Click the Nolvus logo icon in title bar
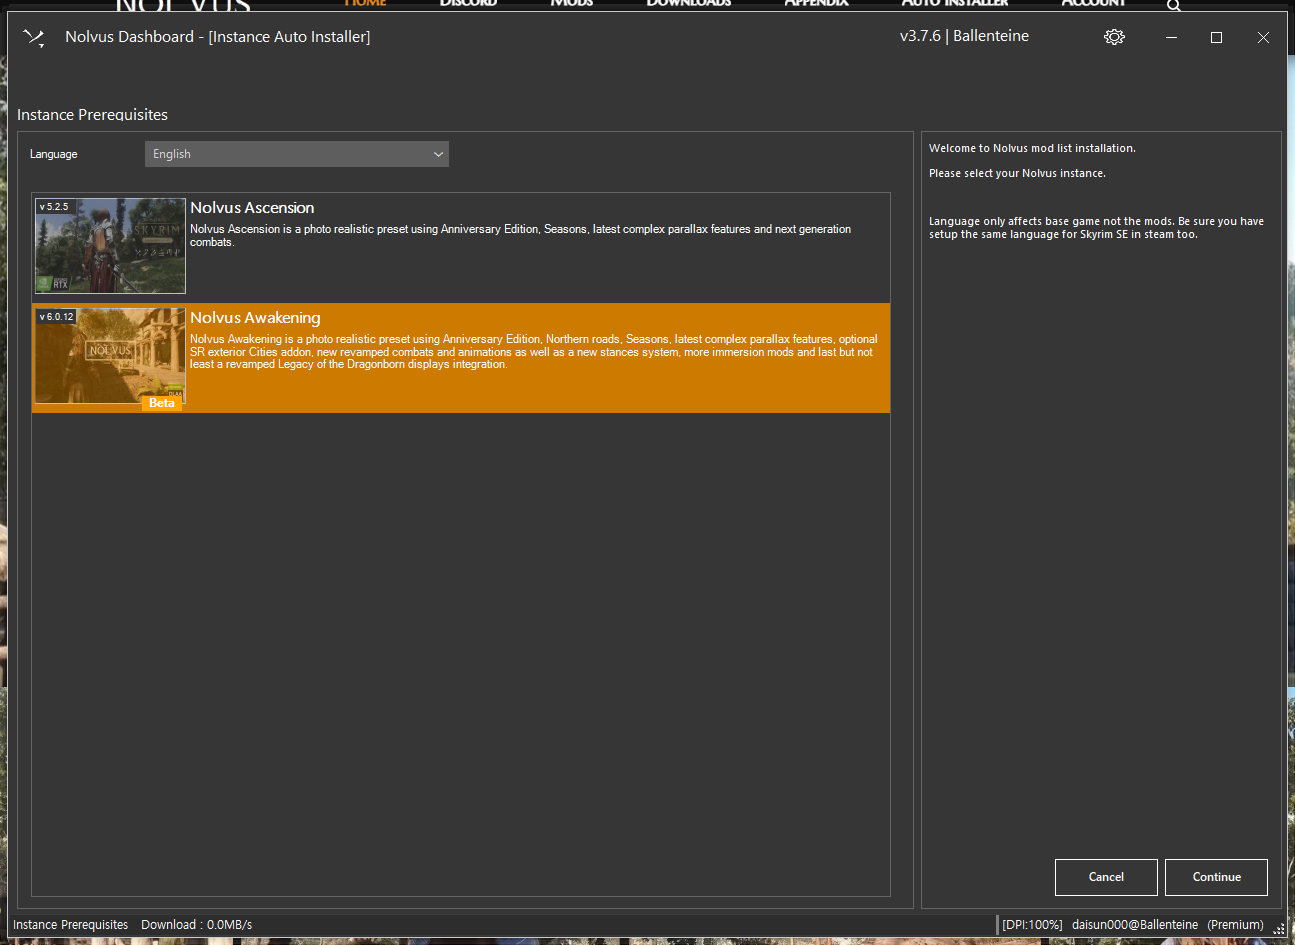Image resolution: width=1295 pixels, height=945 pixels. tap(34, 38)
